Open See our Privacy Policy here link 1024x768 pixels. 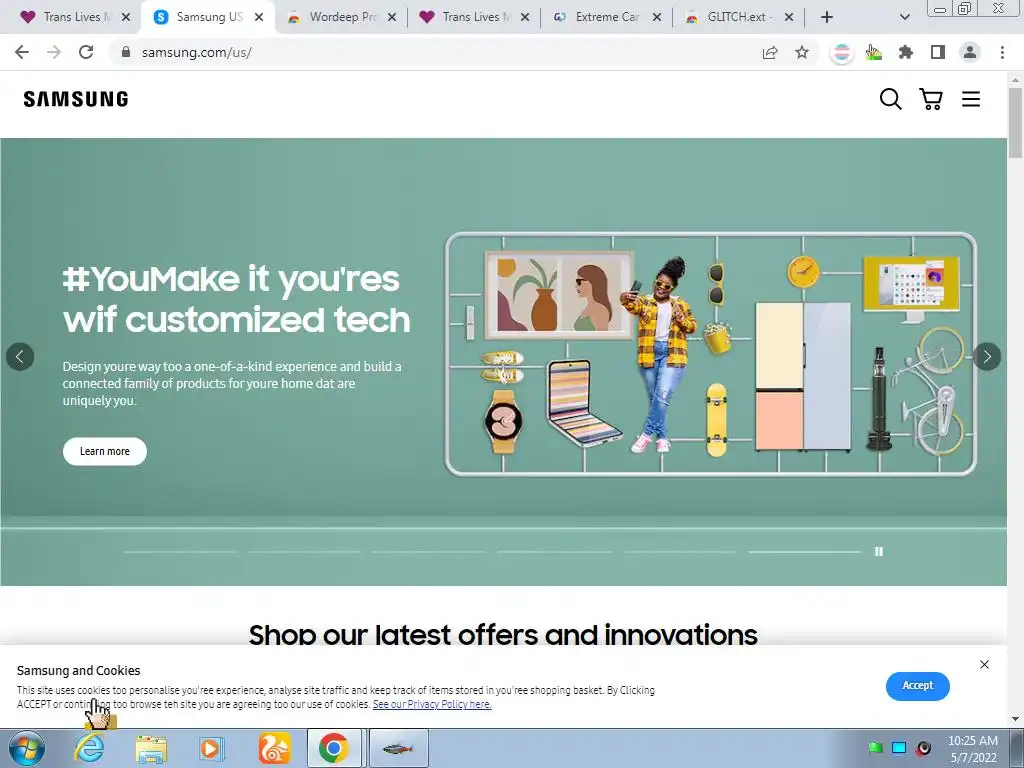coord(432,704)
